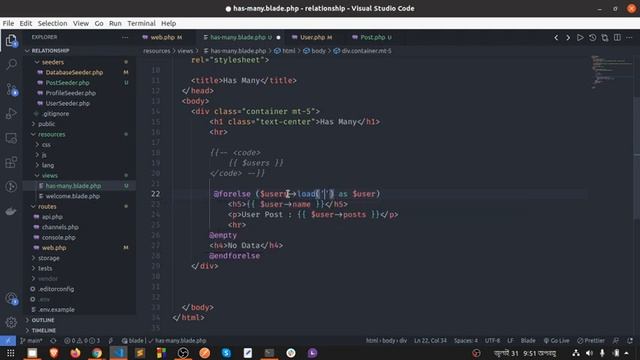640x360 pixels.
Task: Open the file history timeline icon
Action: pos(592,38)
